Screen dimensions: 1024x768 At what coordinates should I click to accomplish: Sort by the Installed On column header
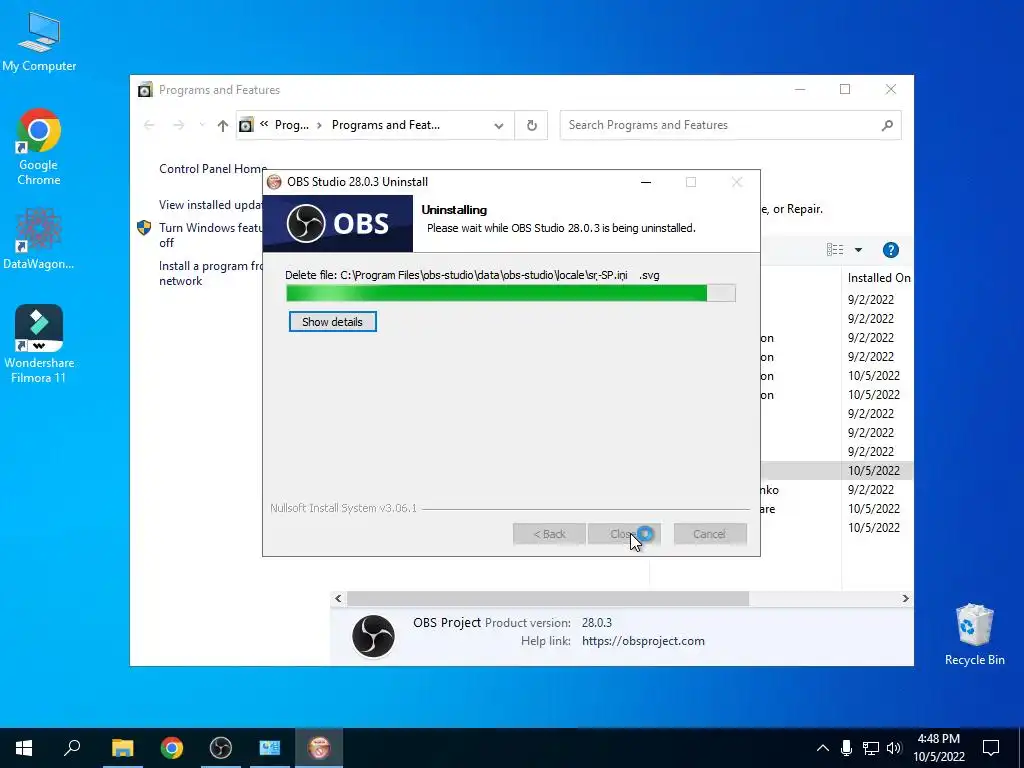[x=878, y=278]
